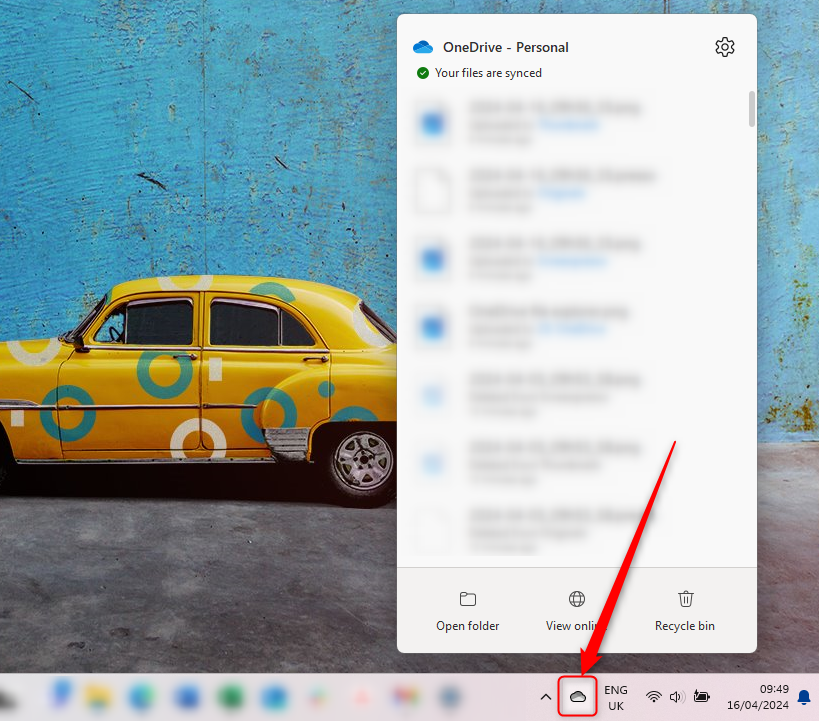Expand hidden icons with the tray chevron
The width and height of the screenshot is (819, 721).
tap(545, 696)
